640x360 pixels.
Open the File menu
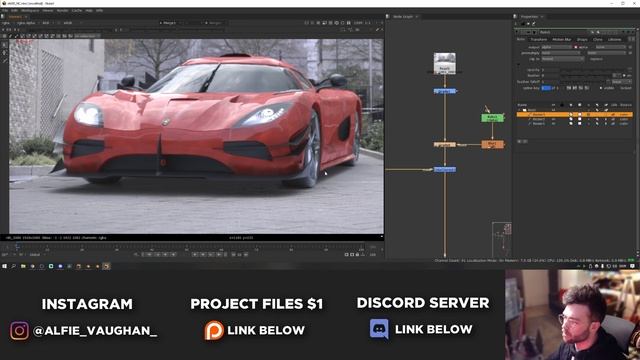click(x=5, y=10)
